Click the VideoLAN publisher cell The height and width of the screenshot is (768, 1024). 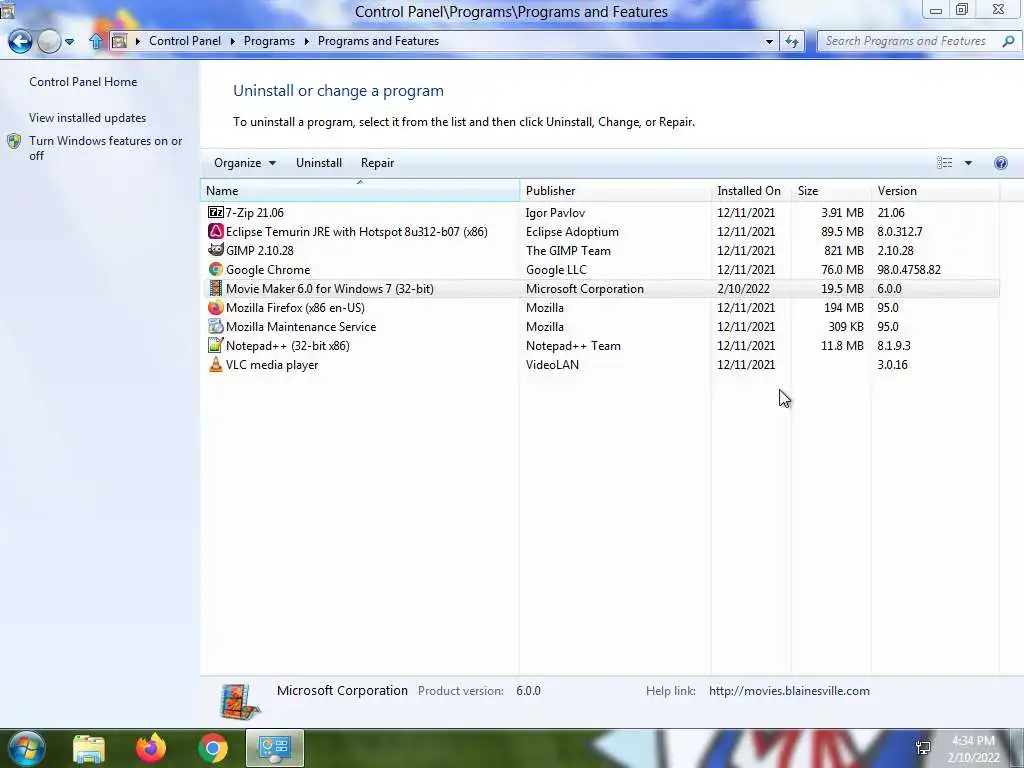click(x=552, y=364)
